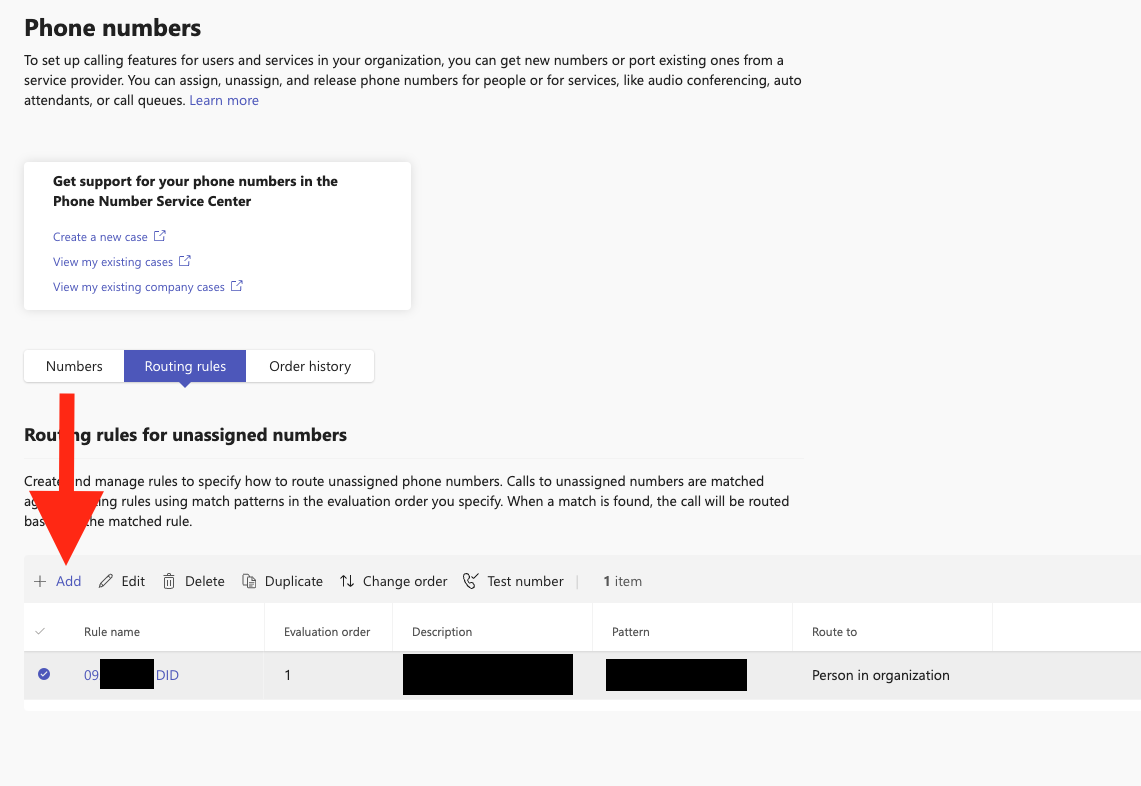Open the Order history tab
Viewport: 1141px width, 786px height.
click(x=310, y=366)
